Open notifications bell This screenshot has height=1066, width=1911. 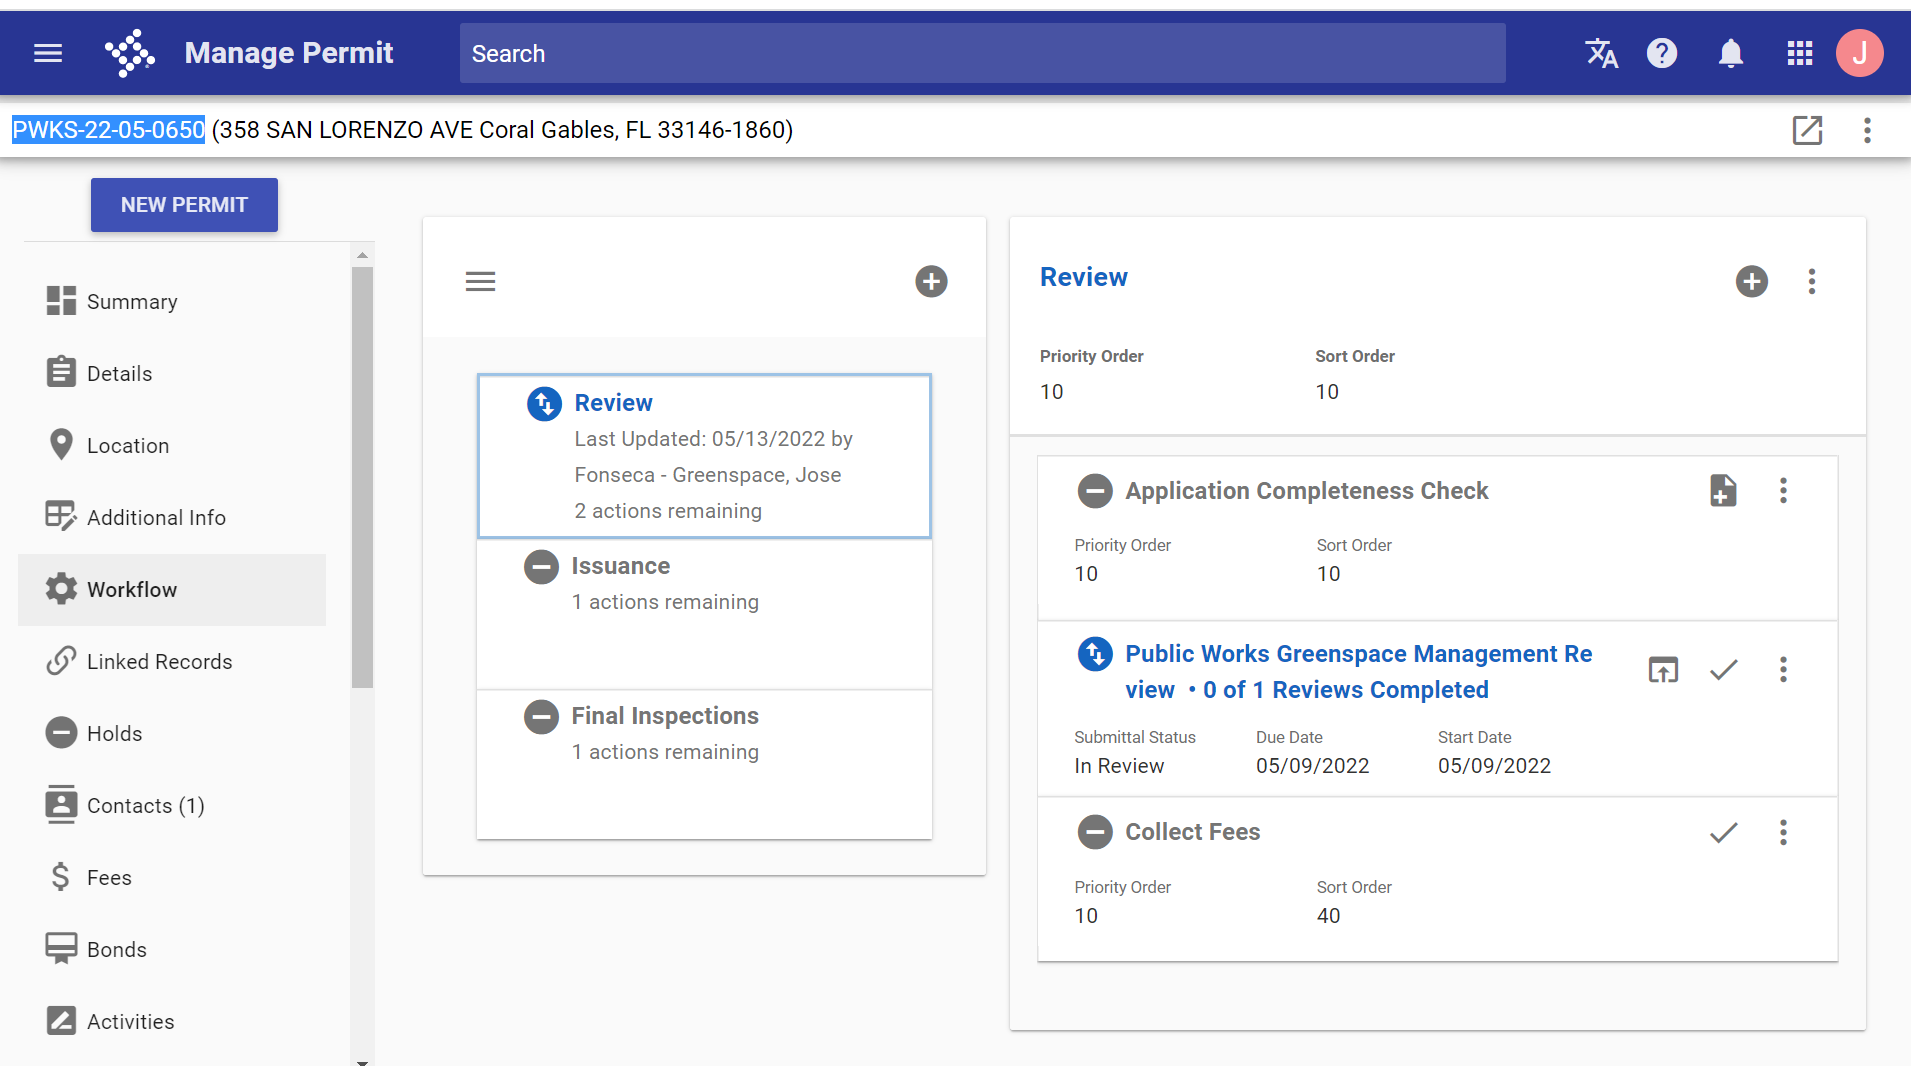1730,53
